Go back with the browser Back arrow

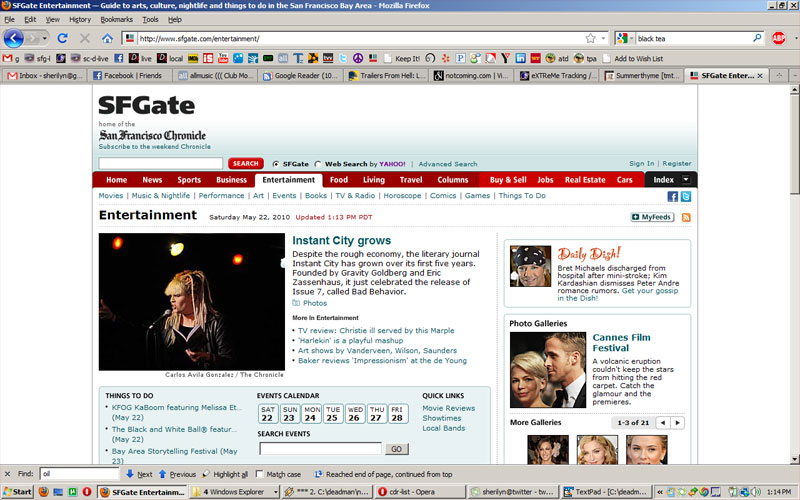point(14,38)
